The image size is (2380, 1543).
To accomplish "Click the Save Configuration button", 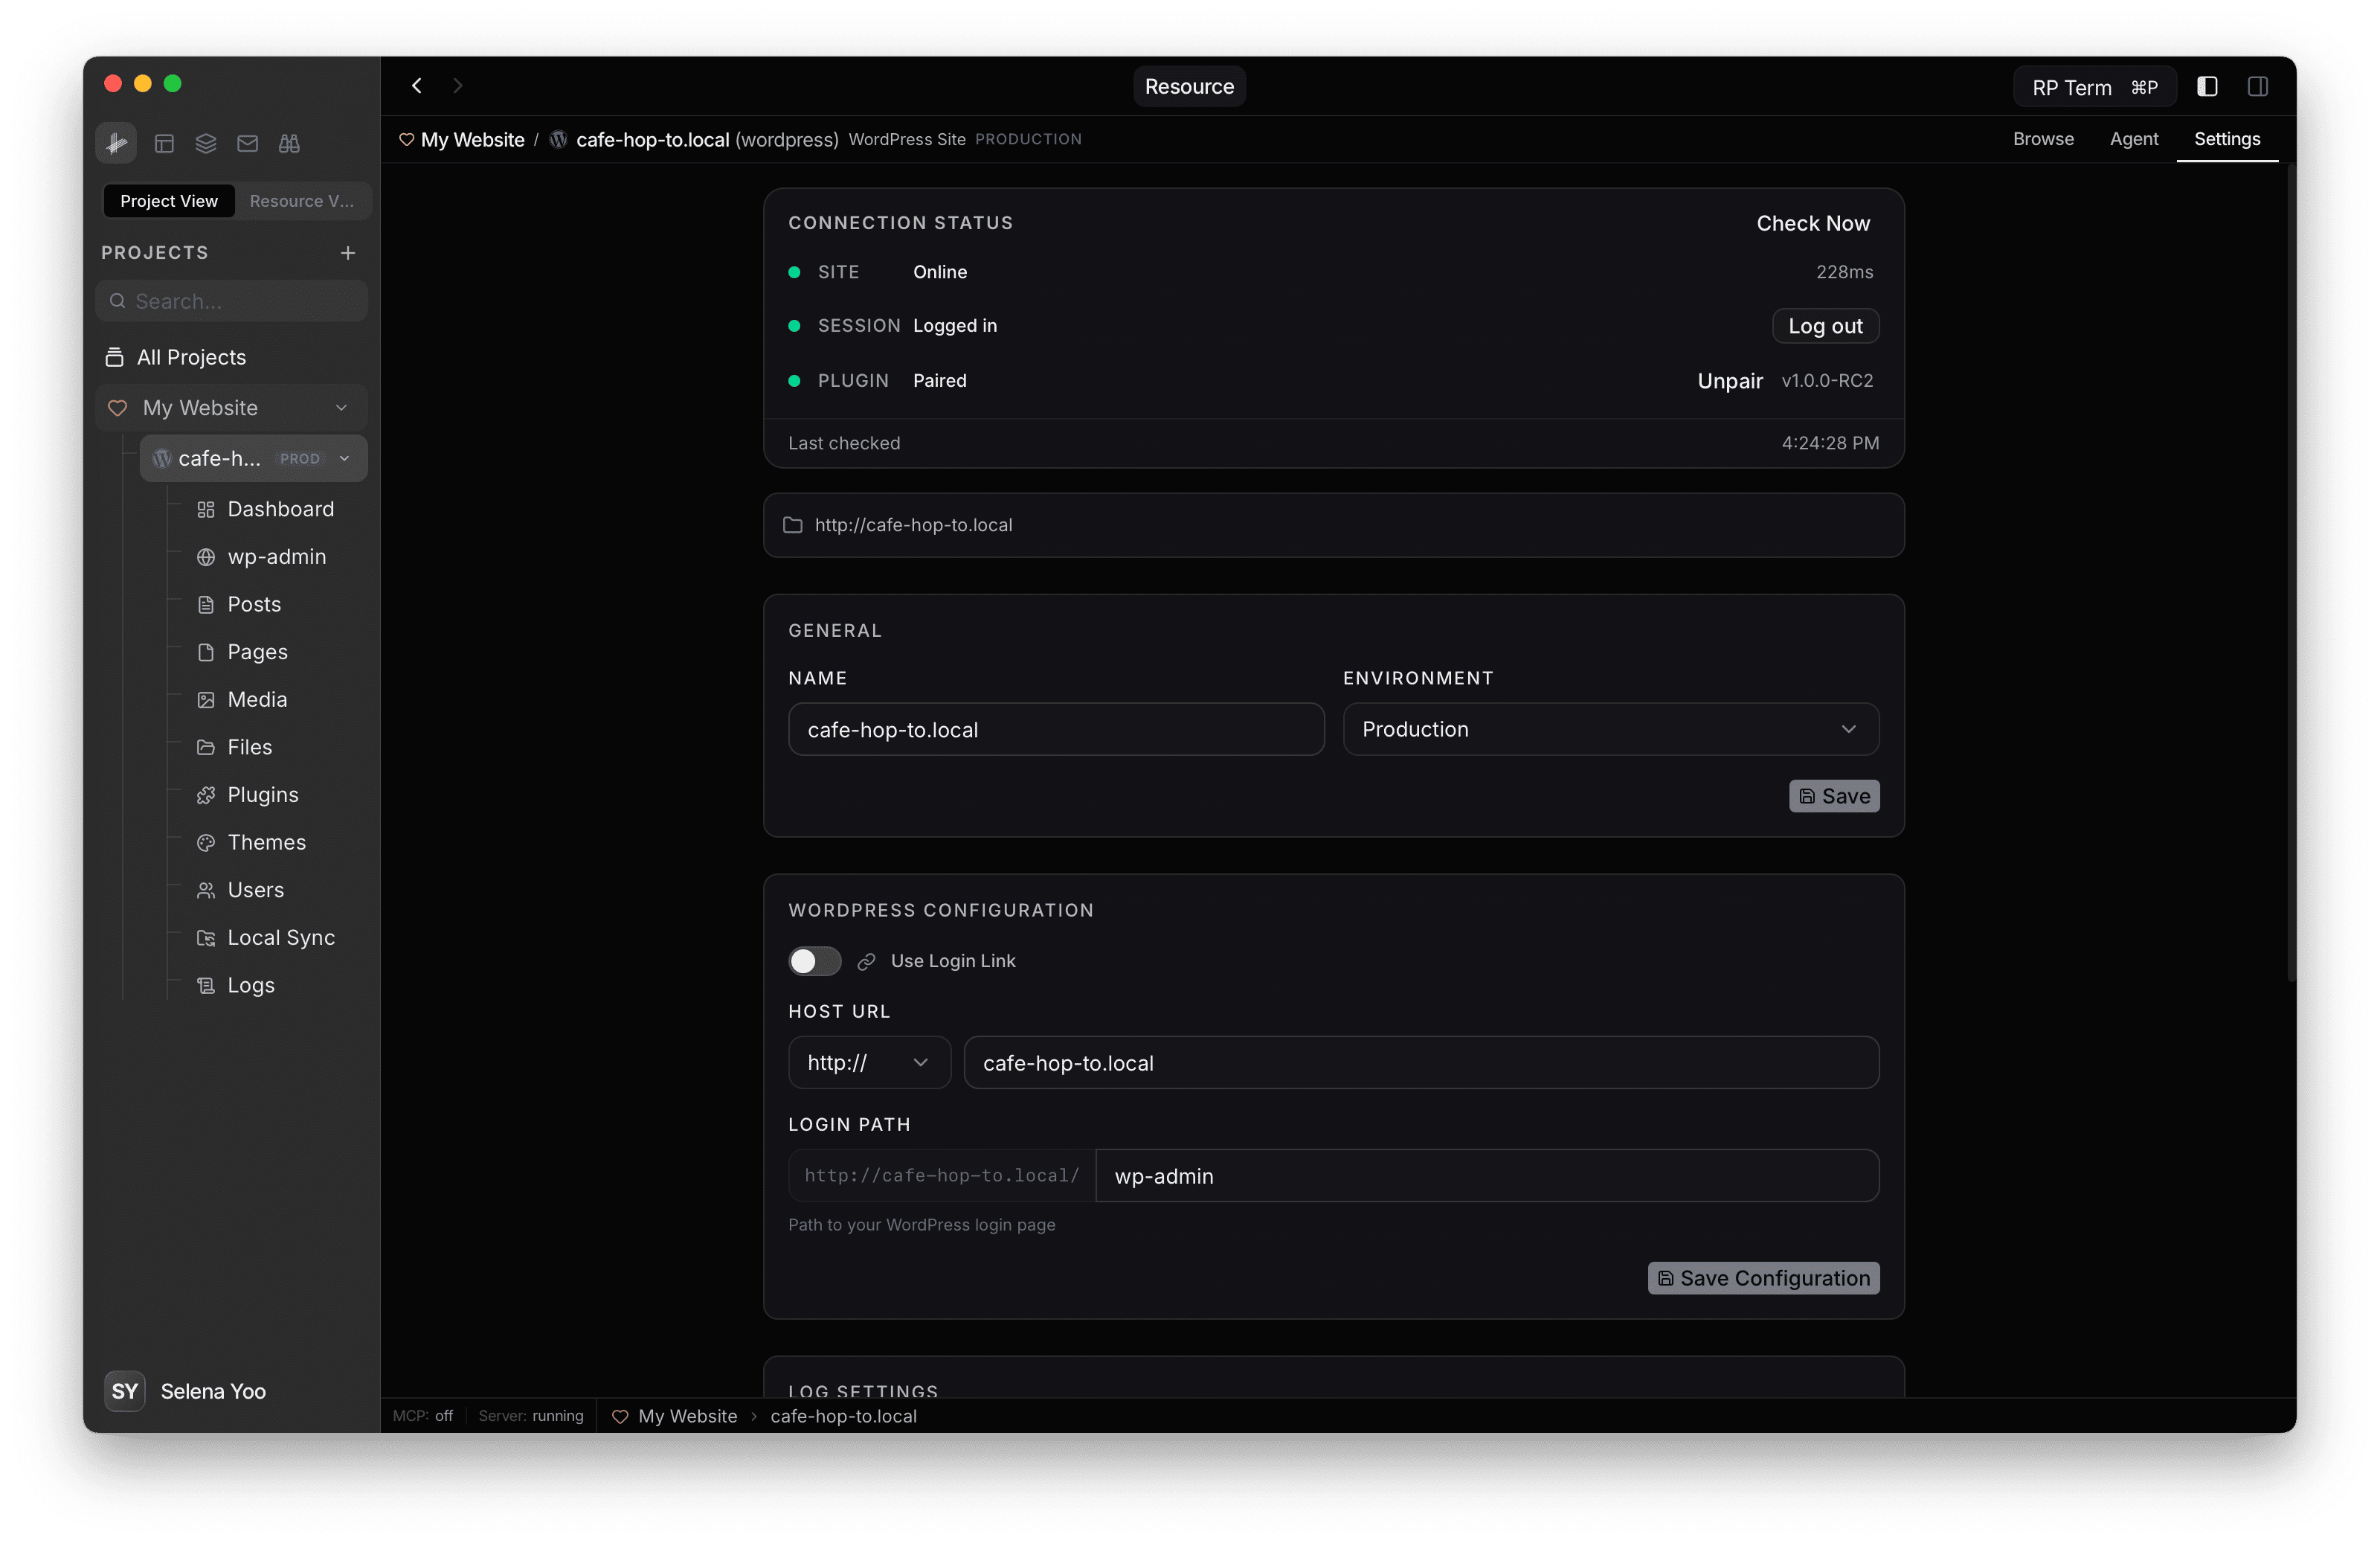I will [1763, 1278].
